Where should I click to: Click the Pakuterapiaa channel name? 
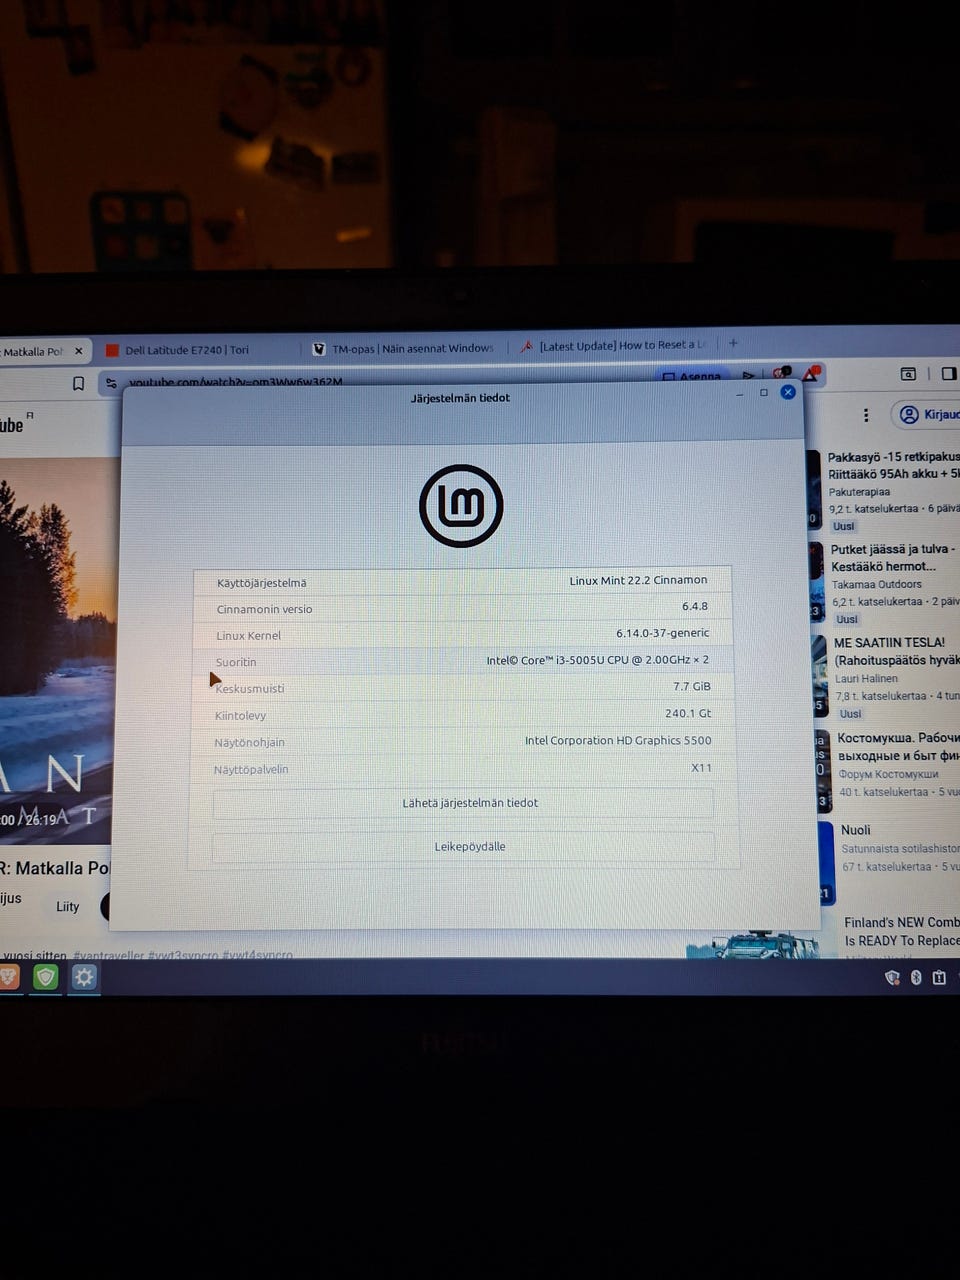pos(859,492)
